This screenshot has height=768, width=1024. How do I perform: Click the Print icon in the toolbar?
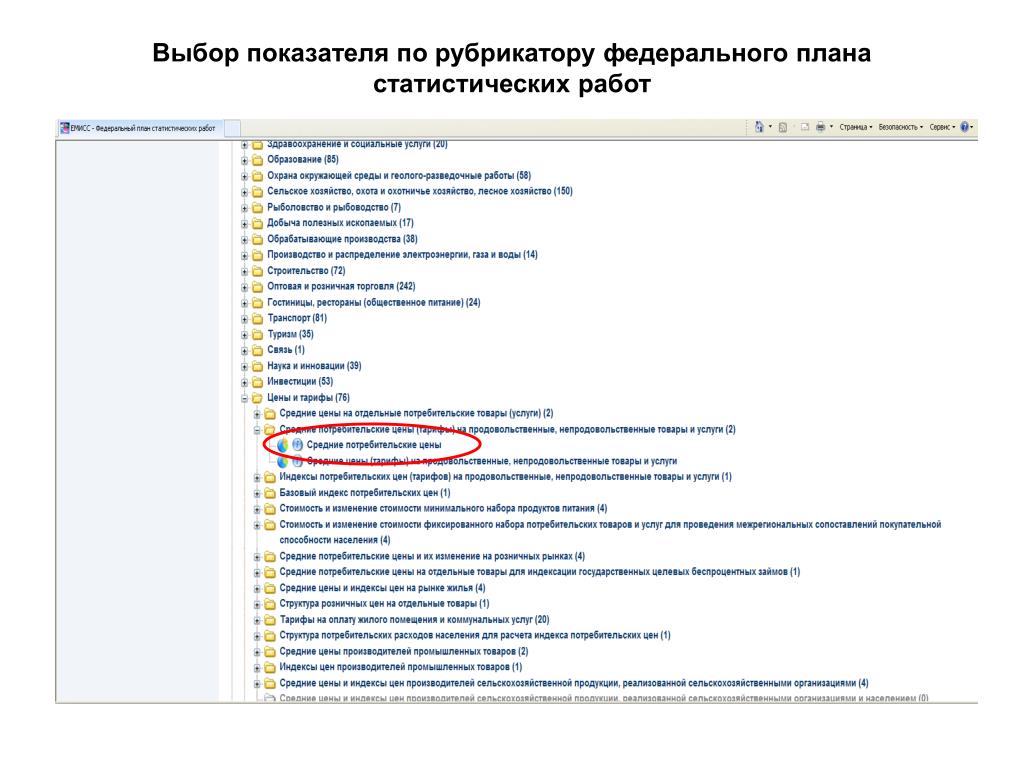click(820, 127)
